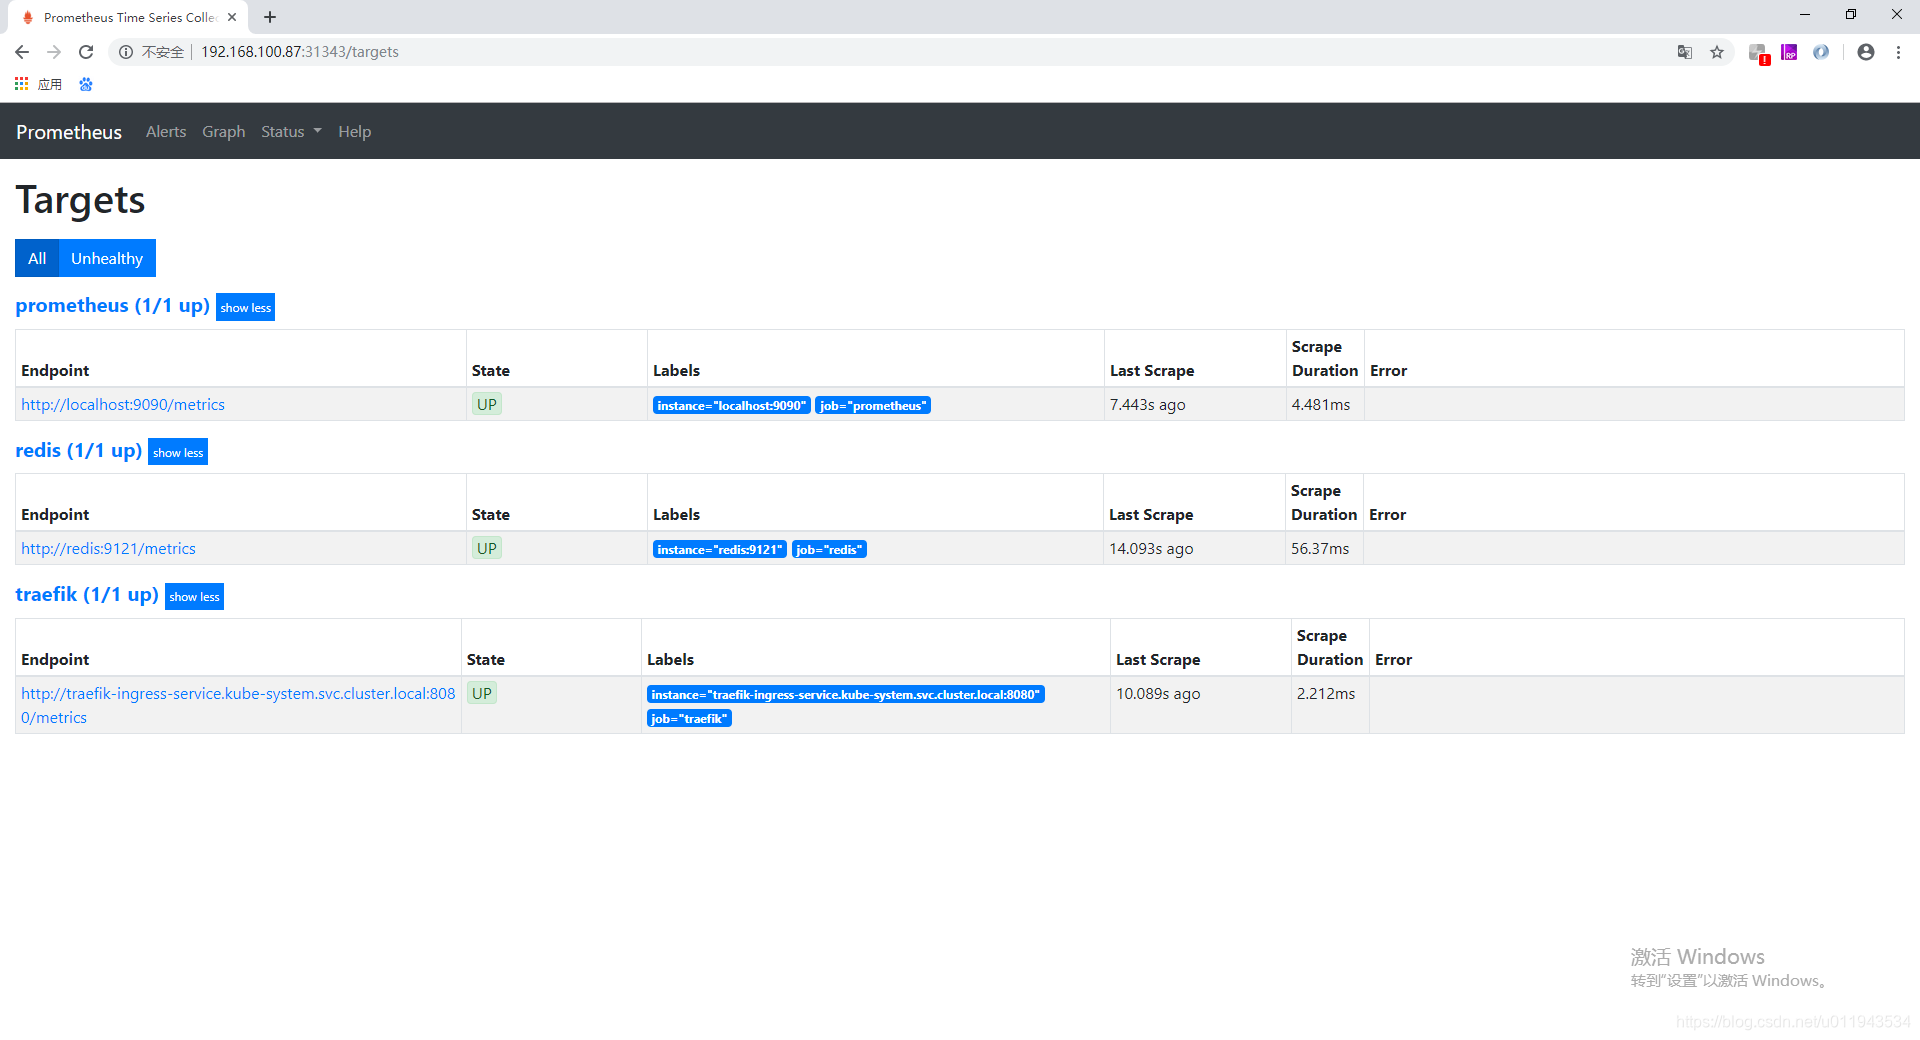Image resolution: width=1920 pixels, height=1040 pixels.
Task: Reload the Prometheus targets page
Action: pyautogui.click(x=86, y=52)
